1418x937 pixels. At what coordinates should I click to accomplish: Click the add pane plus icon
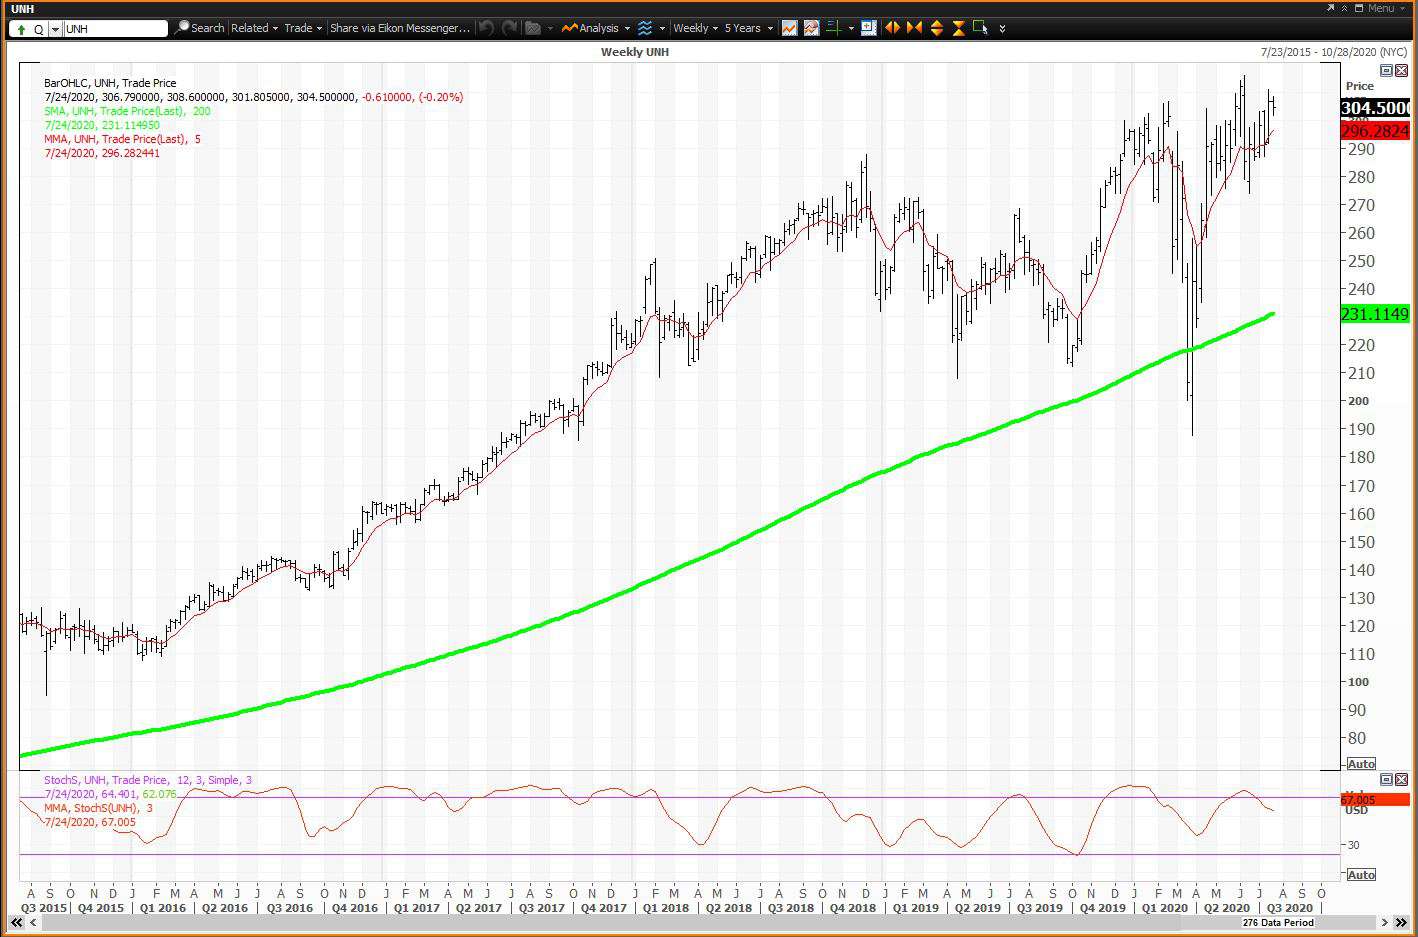(868, 28)
